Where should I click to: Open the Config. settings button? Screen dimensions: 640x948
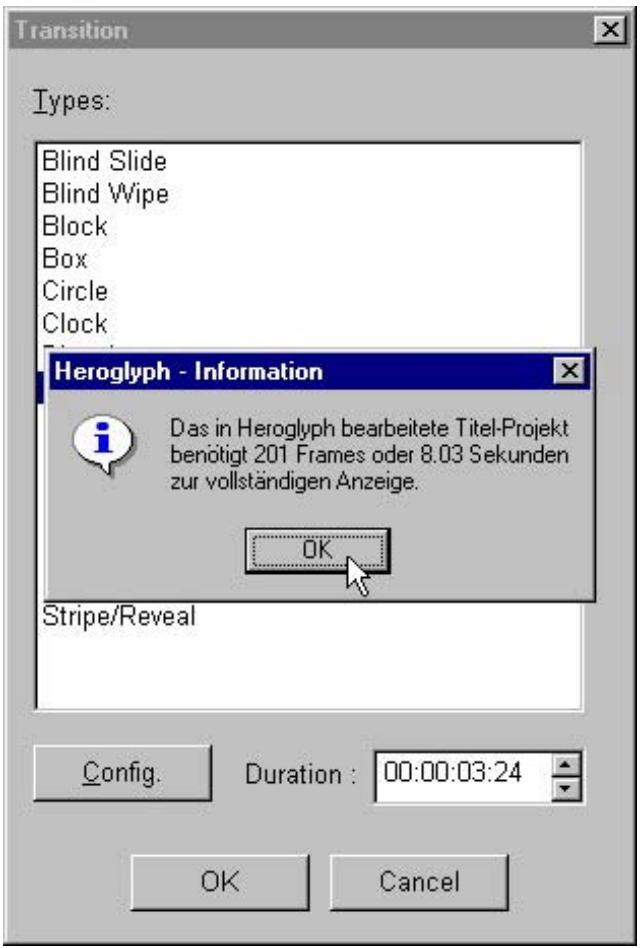pyautogui.click(x=123, y=773)
